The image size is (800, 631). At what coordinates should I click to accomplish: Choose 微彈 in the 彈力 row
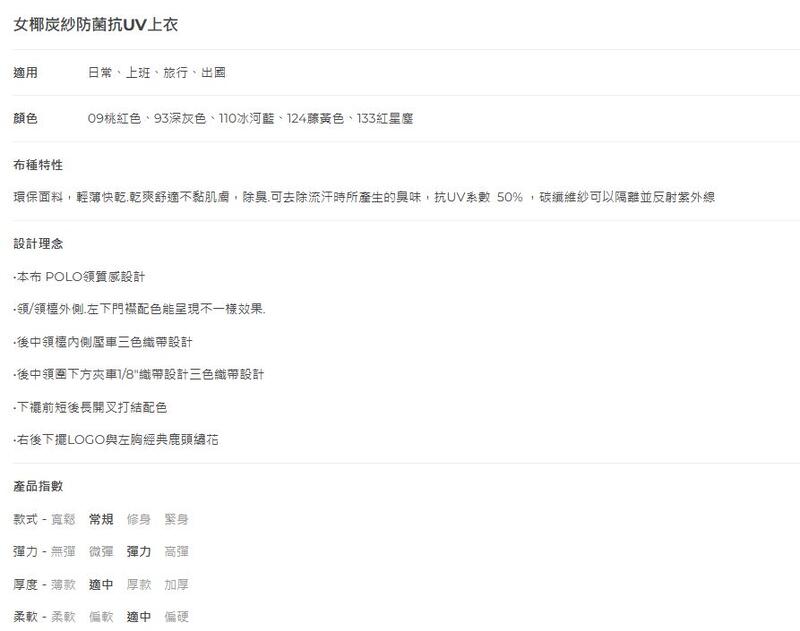101,552
